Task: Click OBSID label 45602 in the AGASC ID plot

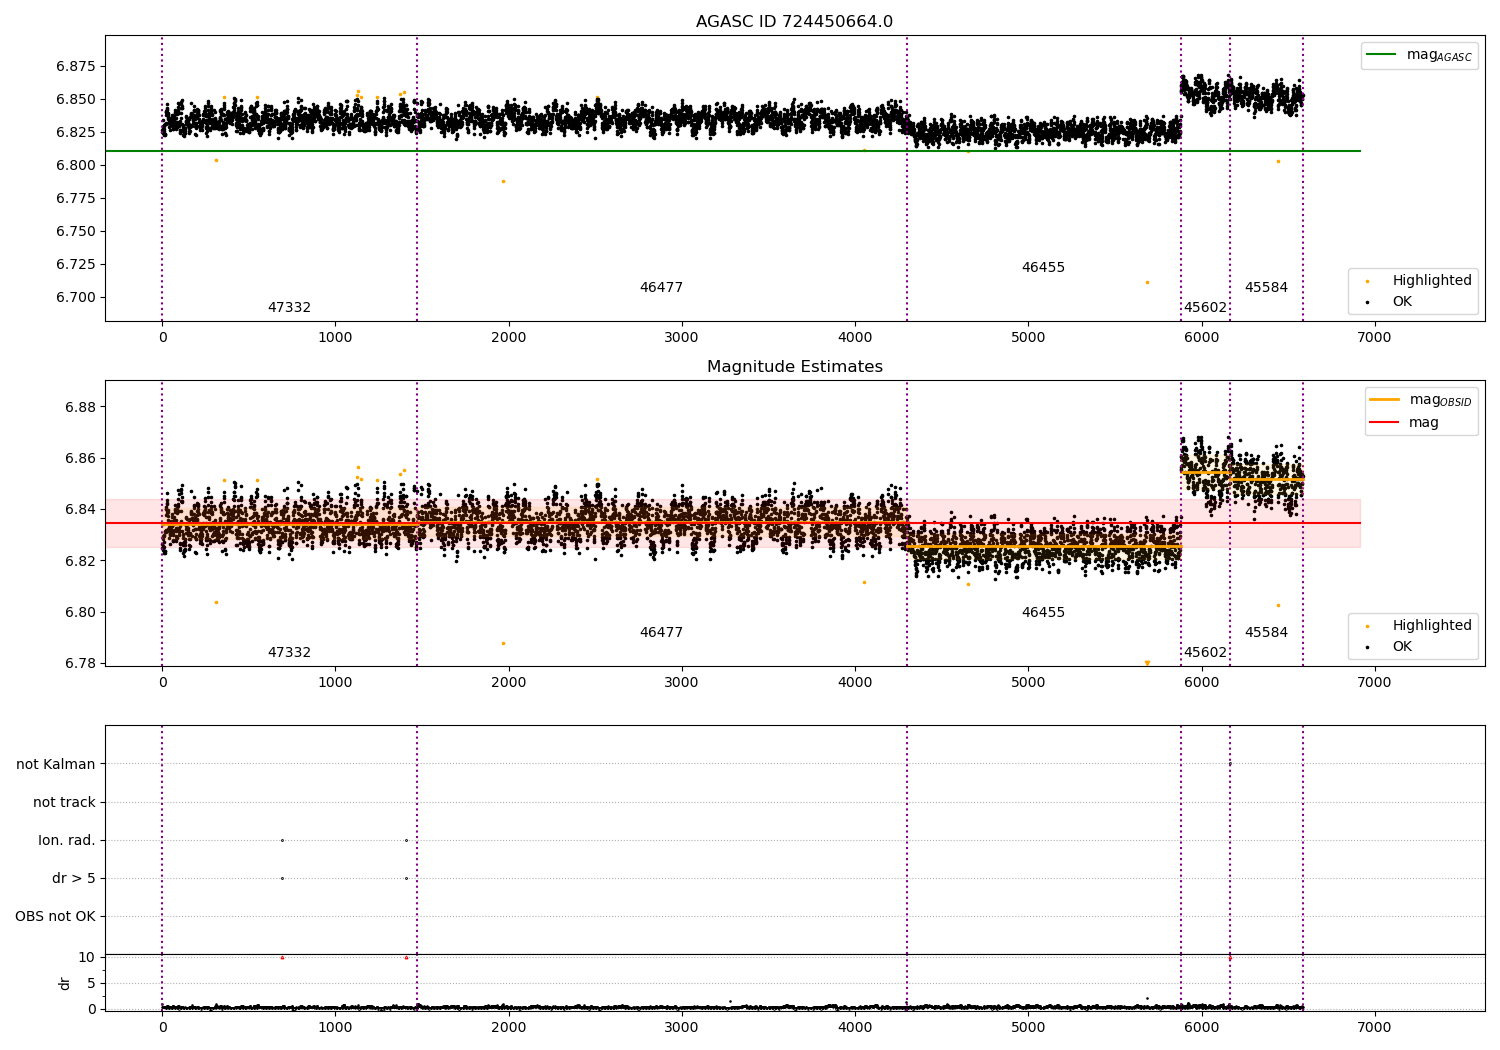Action: (x=1205, y=307)
